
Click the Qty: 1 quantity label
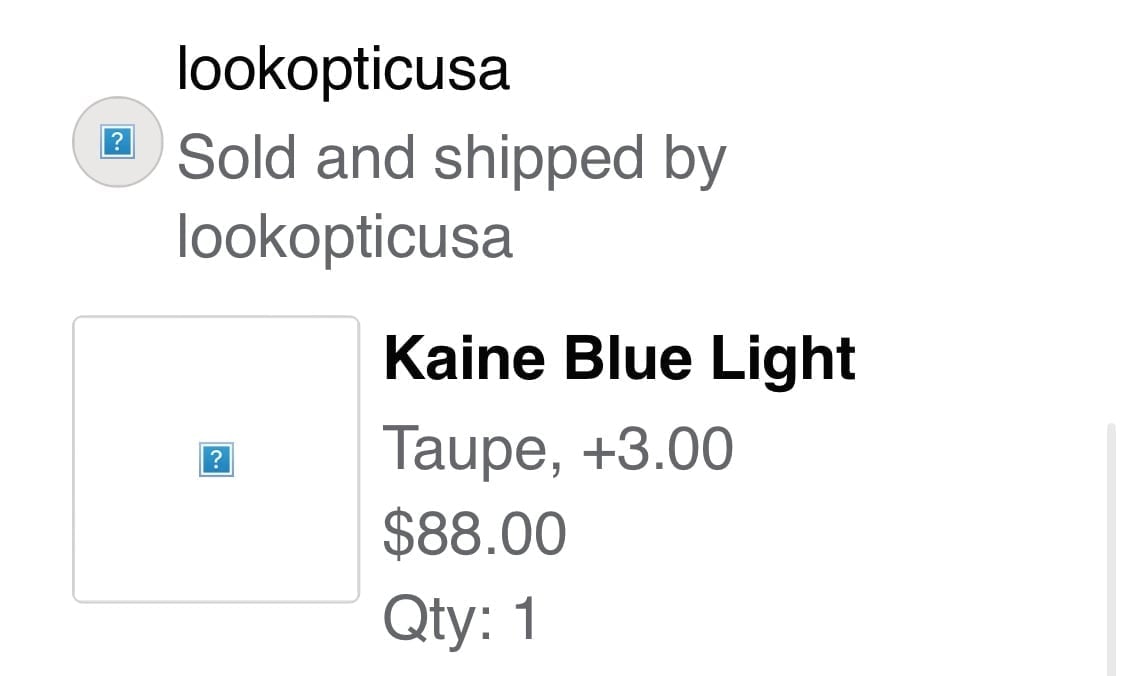[460, 619]
